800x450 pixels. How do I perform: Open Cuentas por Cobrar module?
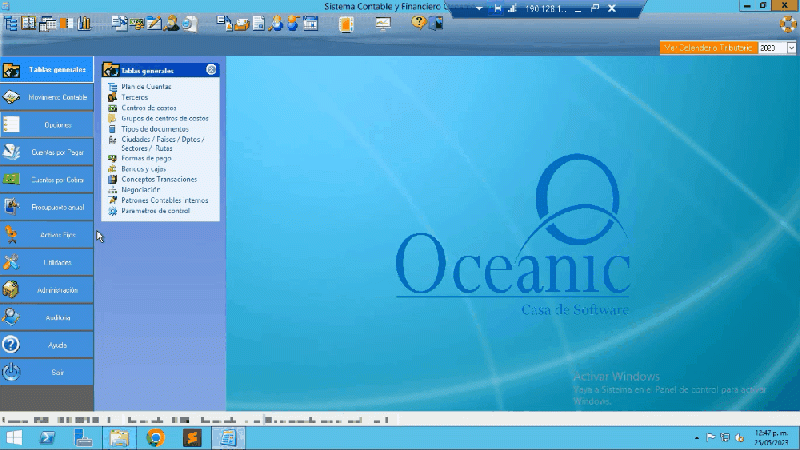coord(47,180)
